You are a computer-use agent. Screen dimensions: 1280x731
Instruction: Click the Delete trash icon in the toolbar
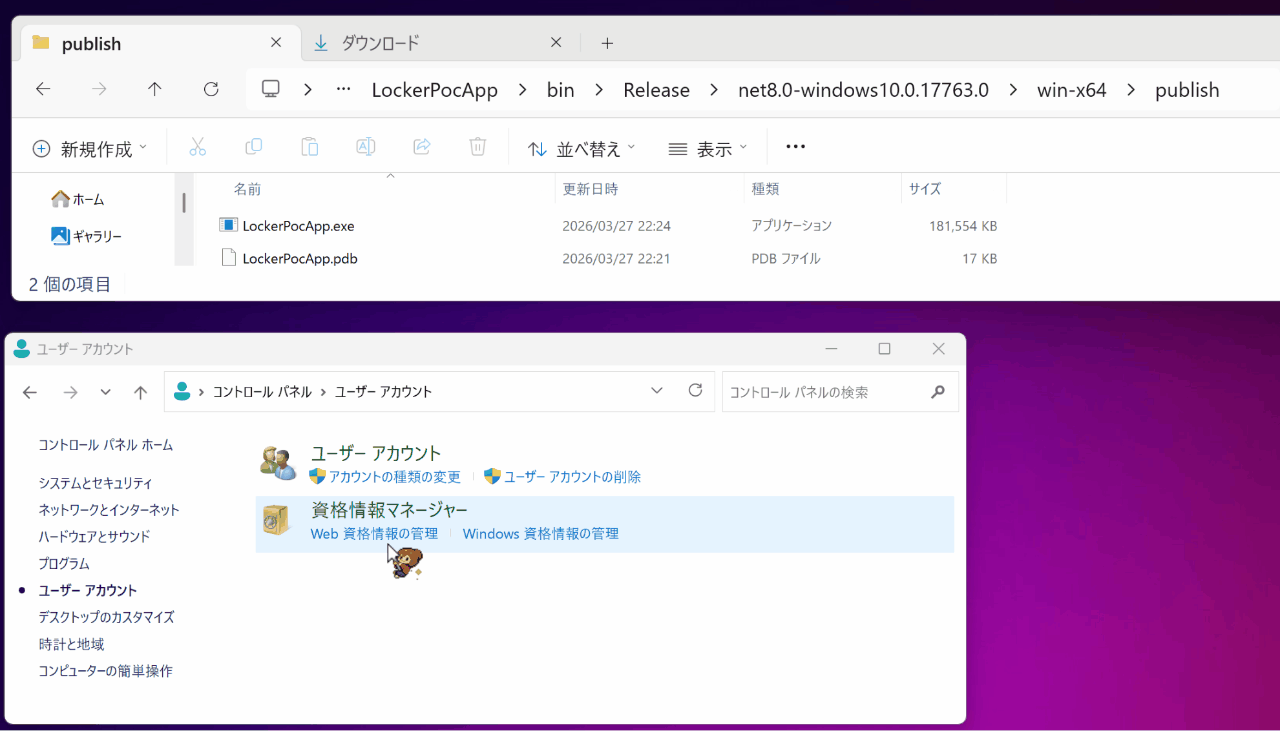(477, 146)
